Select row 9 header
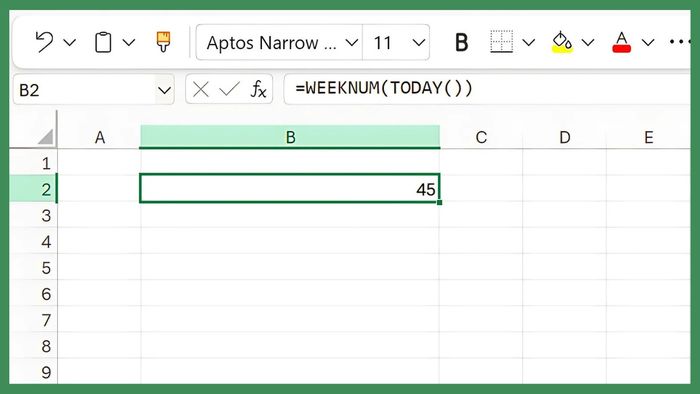 pos(33,371)
